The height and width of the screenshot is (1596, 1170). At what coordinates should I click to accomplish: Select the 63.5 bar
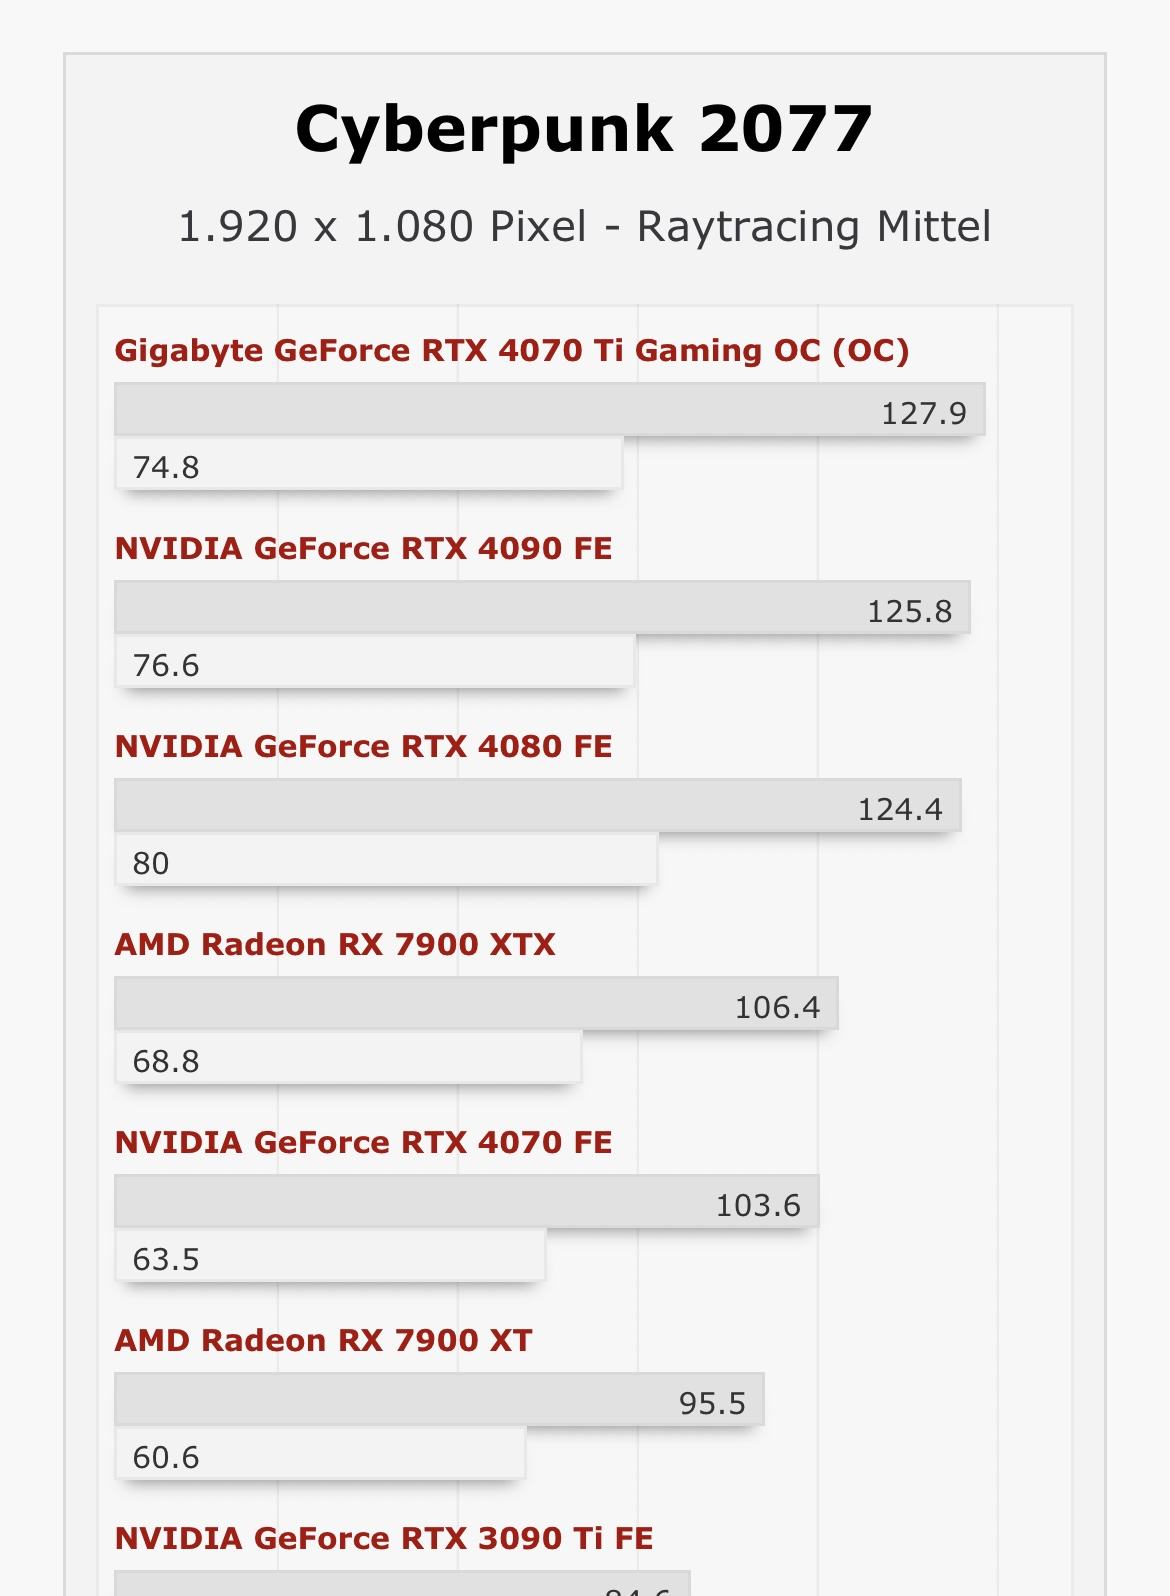point(329,1257)
